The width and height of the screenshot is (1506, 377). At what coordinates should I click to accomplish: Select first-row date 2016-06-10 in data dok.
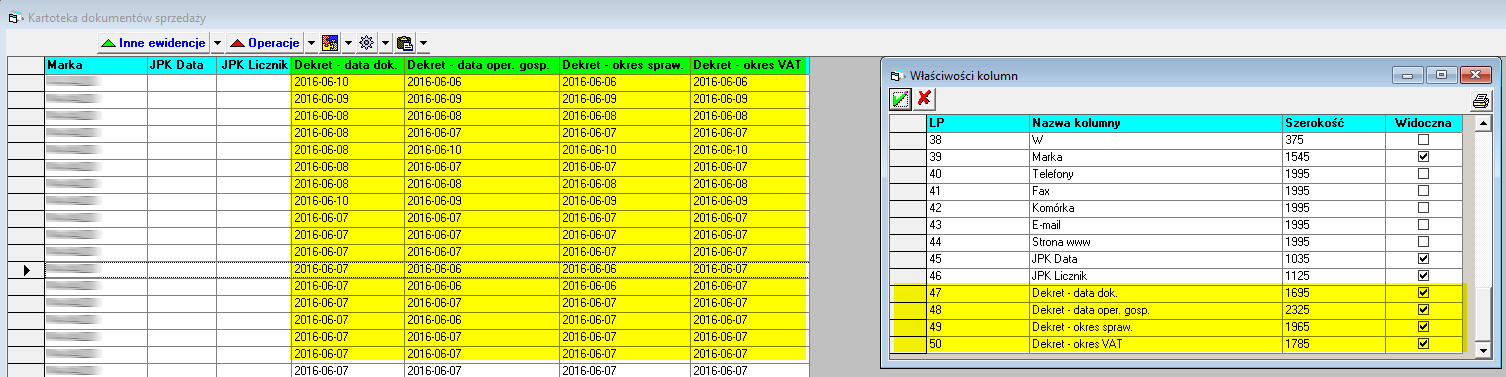(x=348, y=82)
